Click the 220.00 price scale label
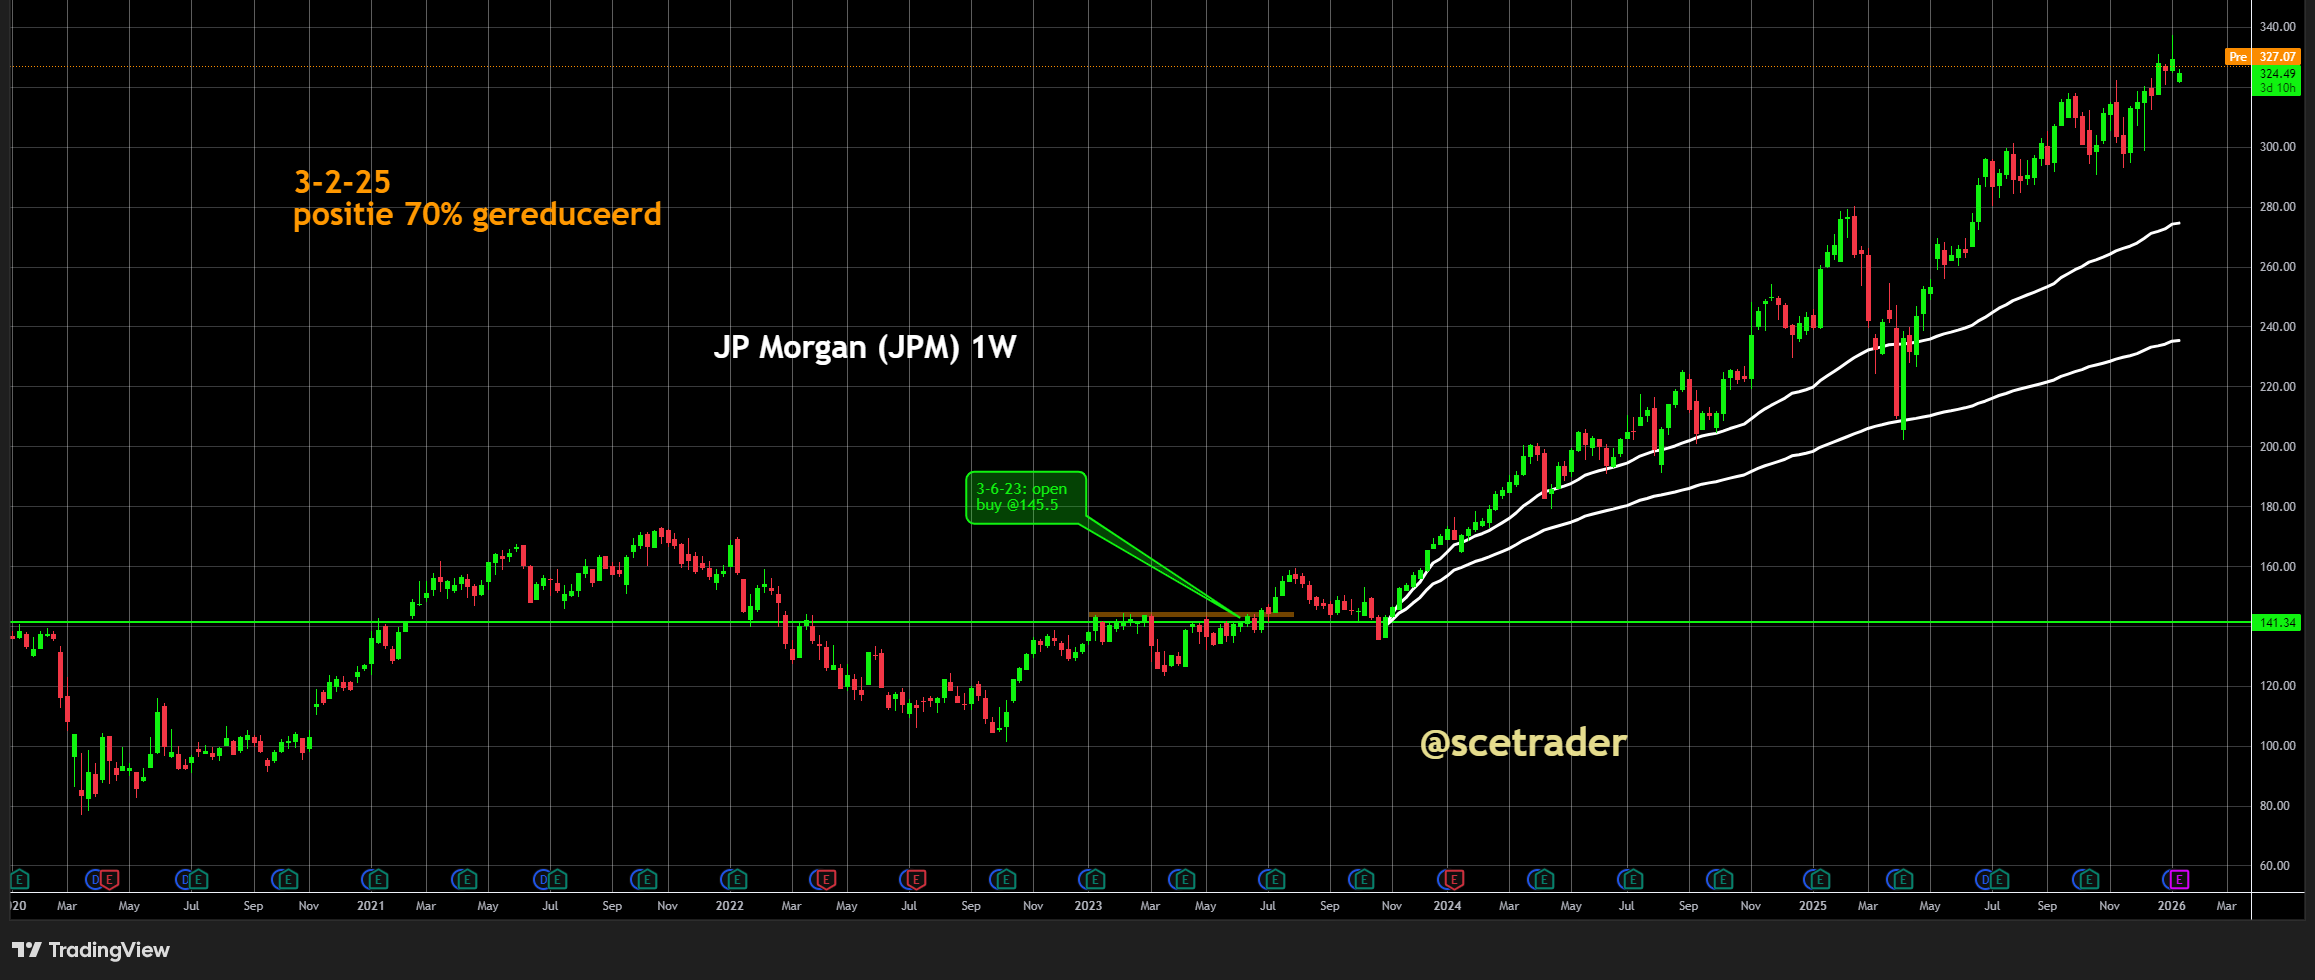2315x980 pixels. coord(2278,387)
